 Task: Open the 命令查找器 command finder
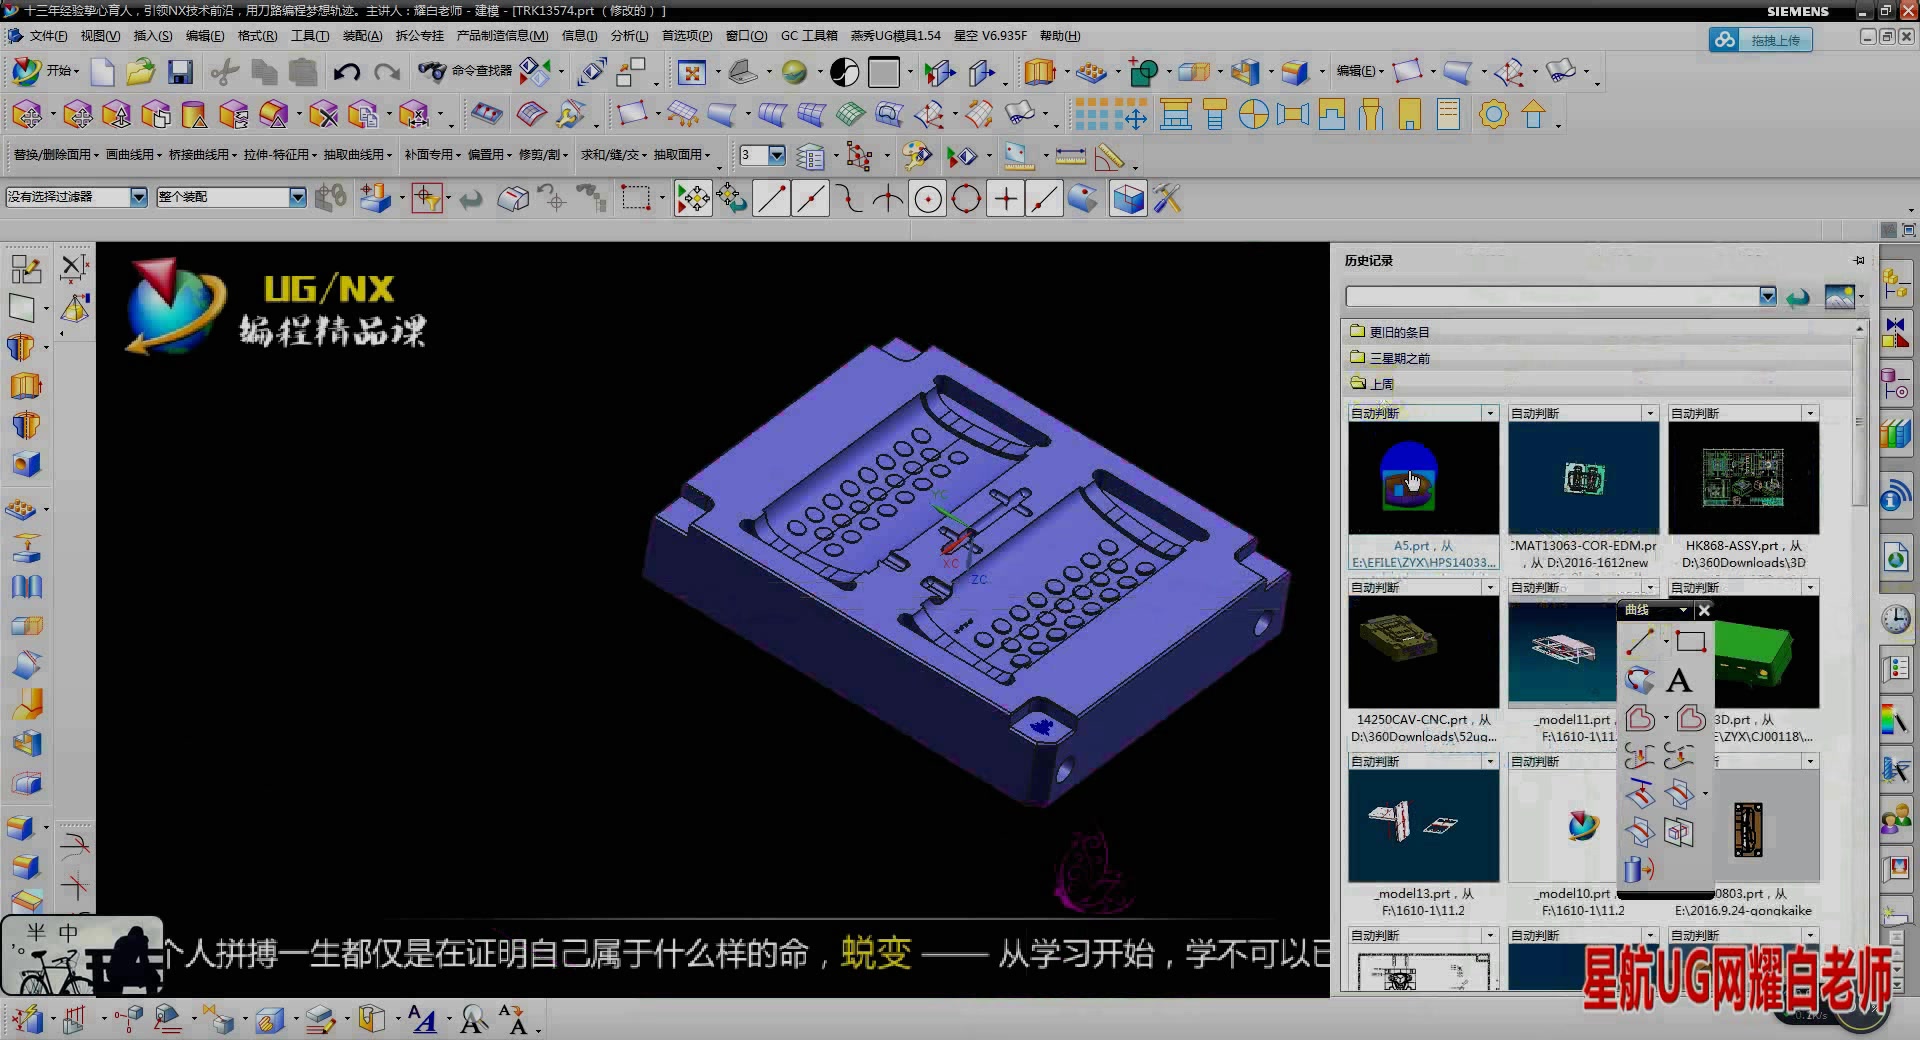tap(480, 73)
